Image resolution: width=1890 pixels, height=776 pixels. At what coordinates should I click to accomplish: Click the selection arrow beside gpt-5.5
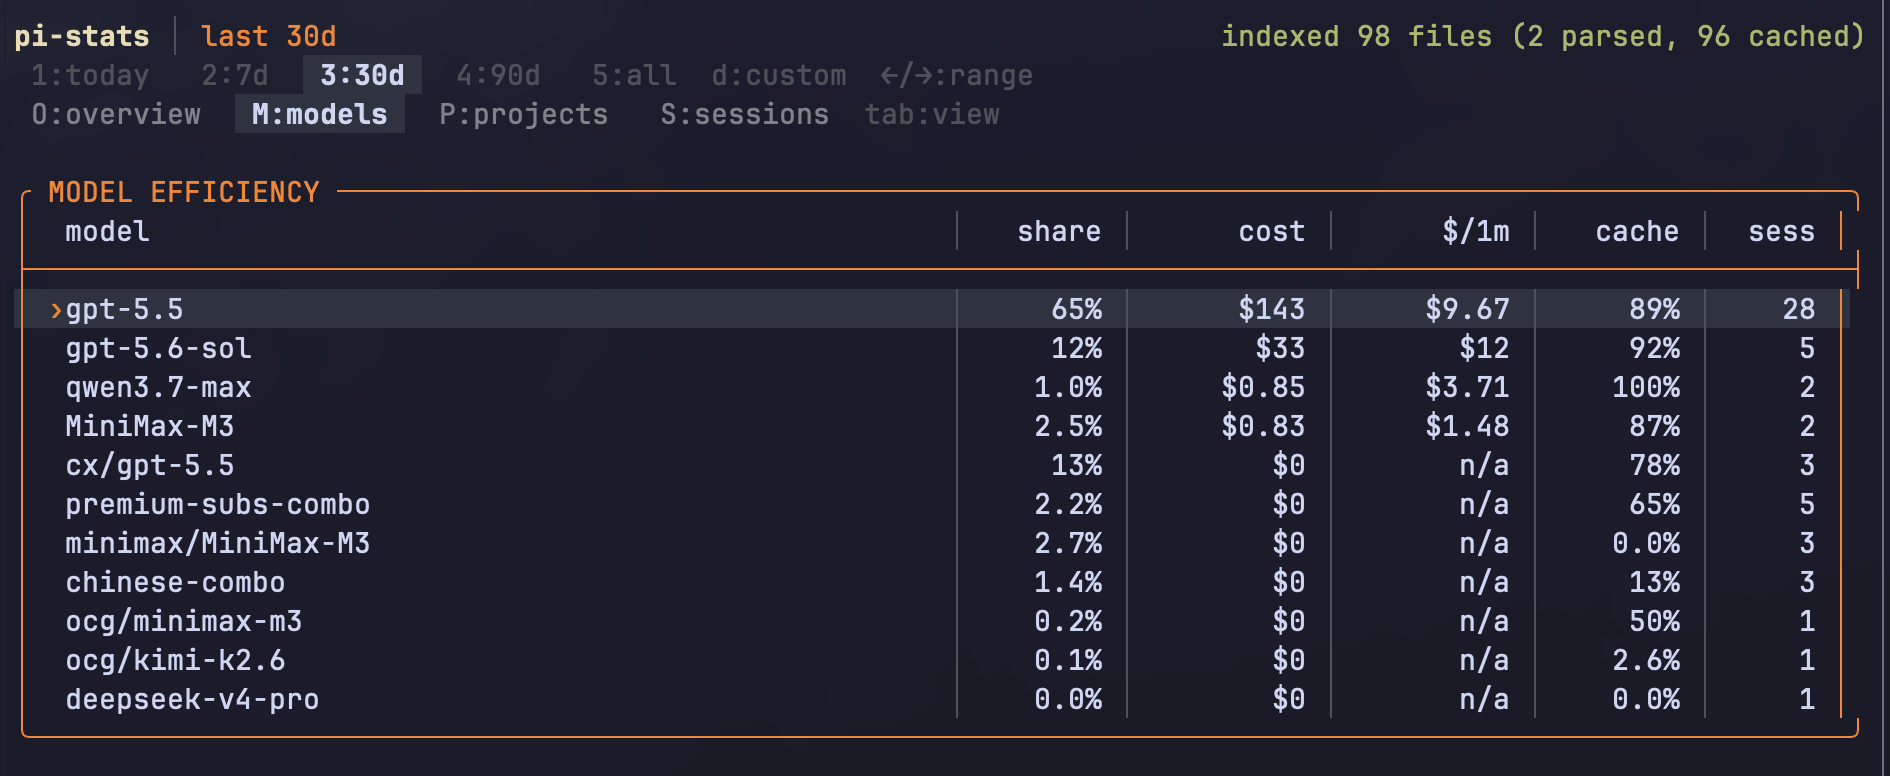click(x=56, y=310)
